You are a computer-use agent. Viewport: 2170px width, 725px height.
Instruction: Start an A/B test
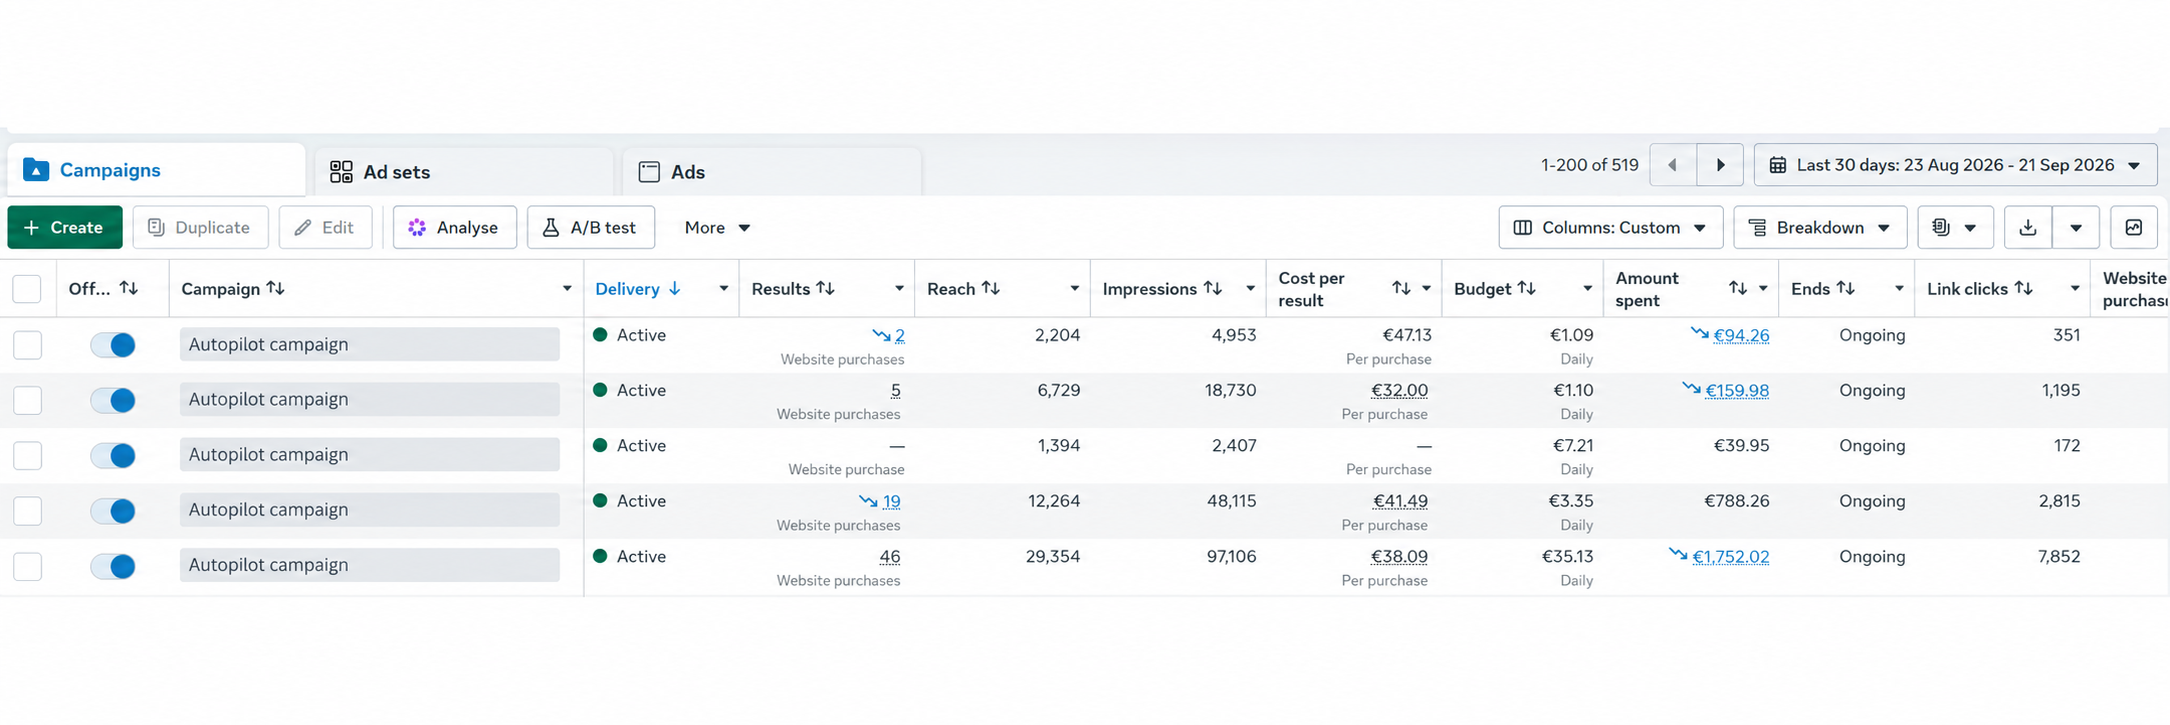[x=590, y=227]
